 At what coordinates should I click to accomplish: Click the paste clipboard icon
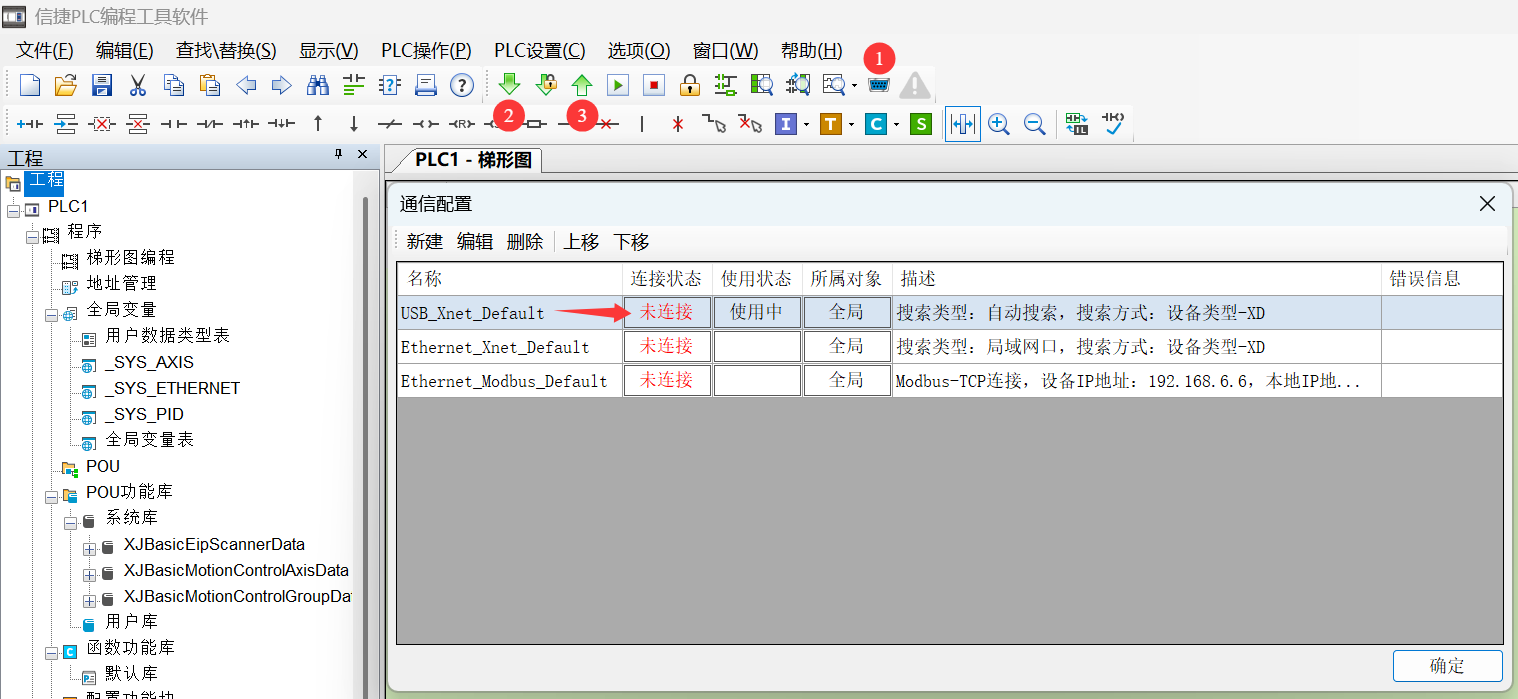point(210,85)
